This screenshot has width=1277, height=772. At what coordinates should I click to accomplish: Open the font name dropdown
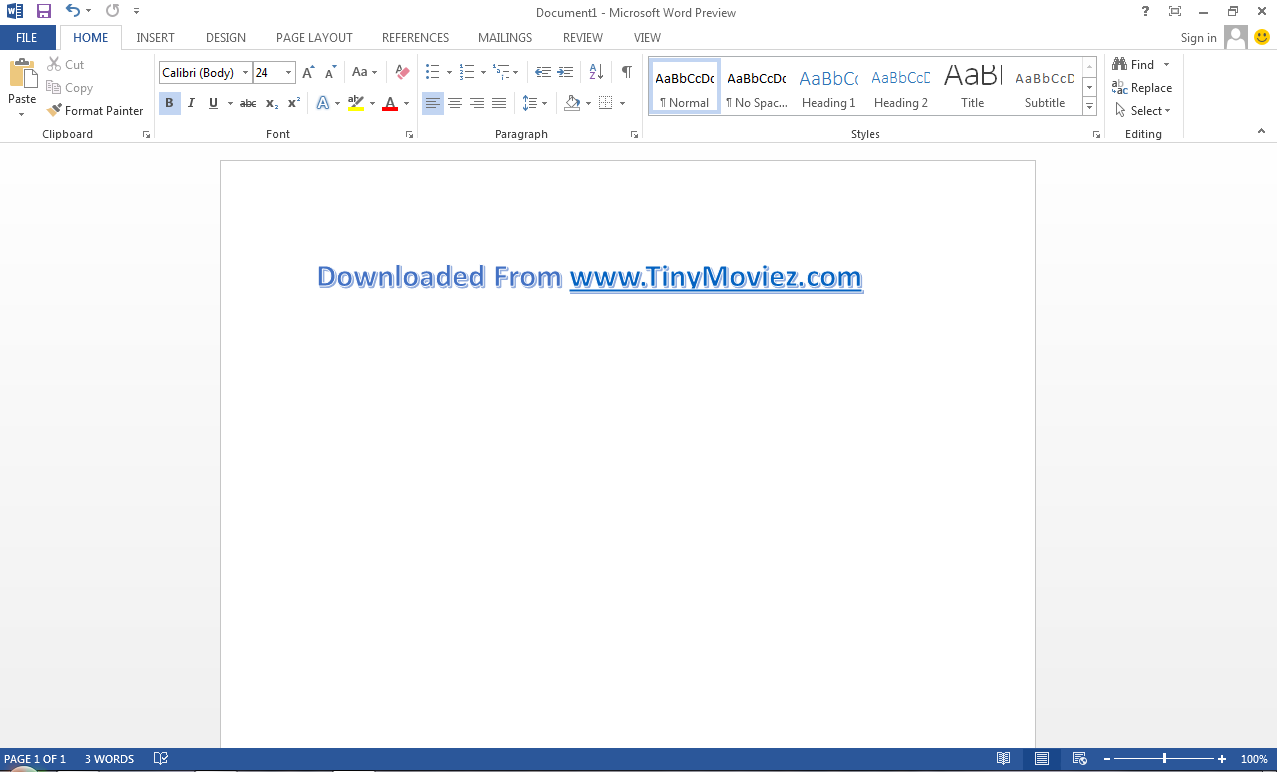point(245,73)
